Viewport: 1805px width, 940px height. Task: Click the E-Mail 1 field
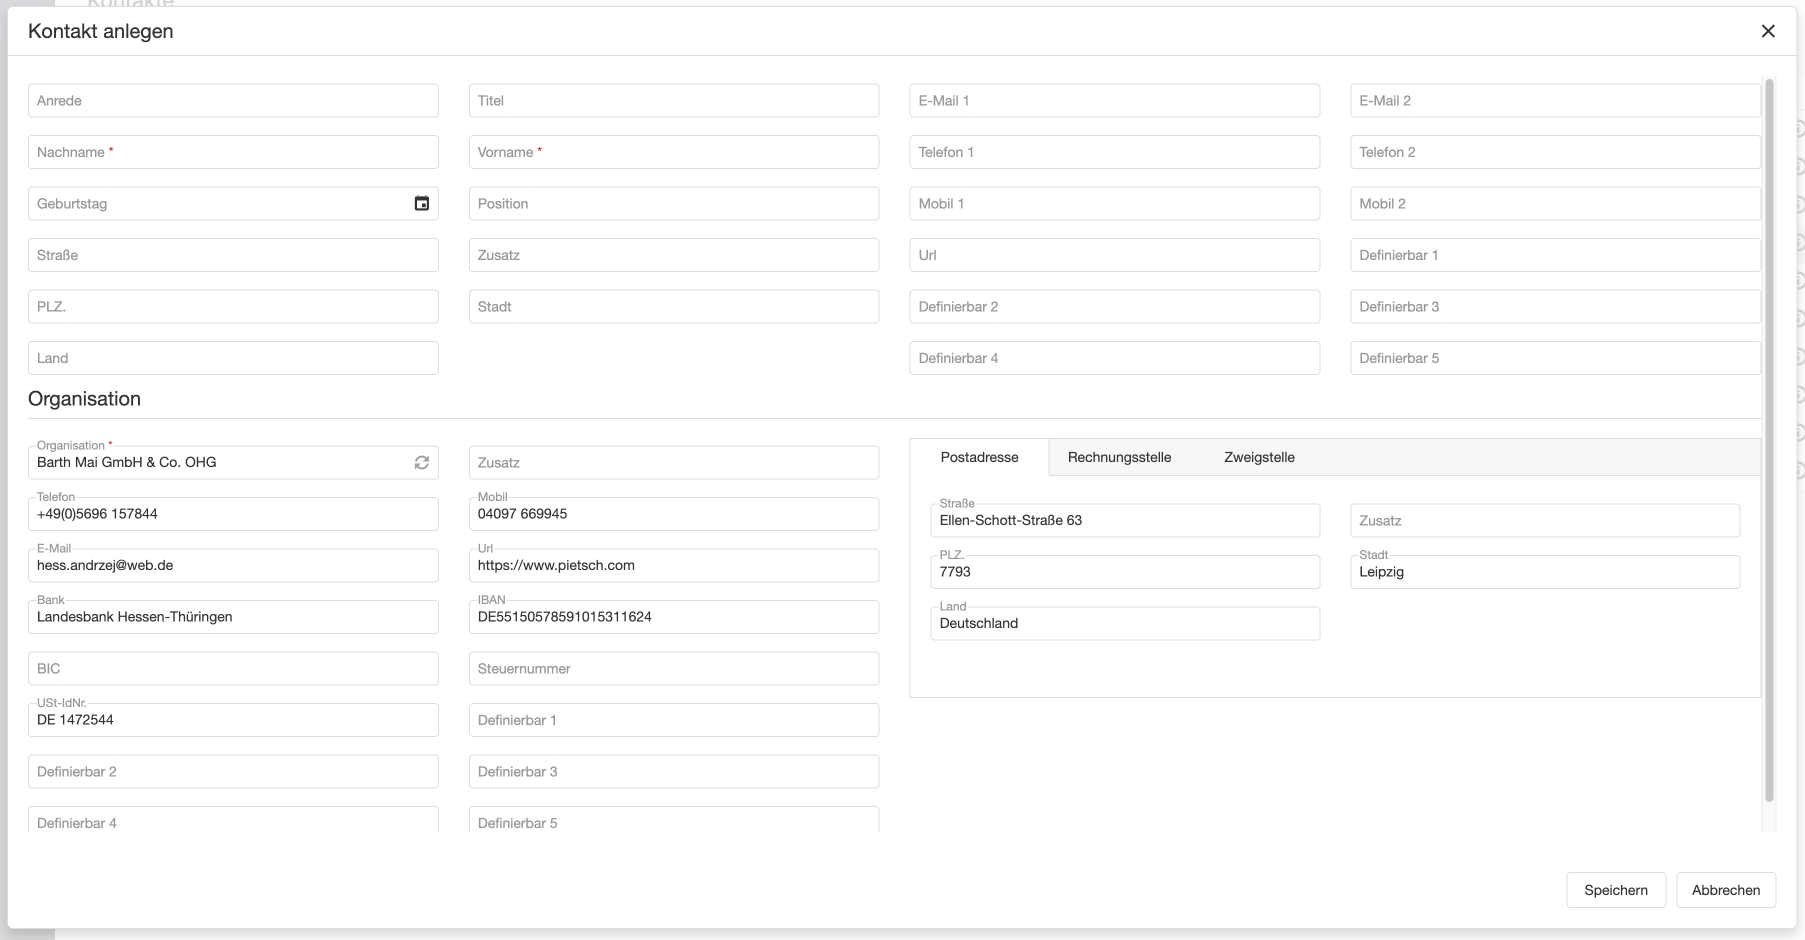point(1114,101)
